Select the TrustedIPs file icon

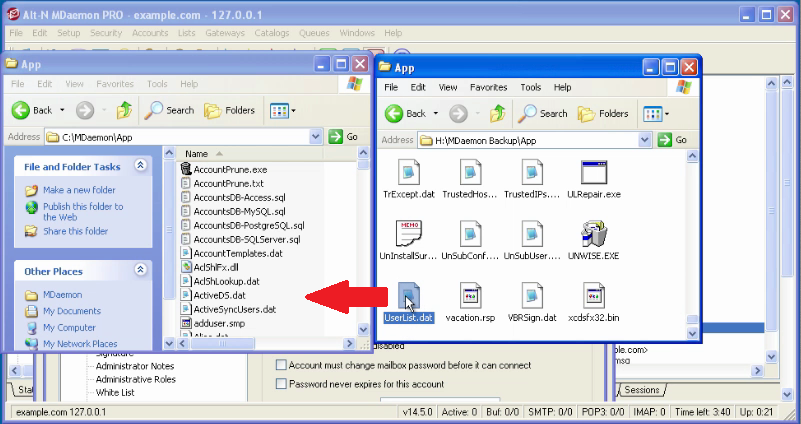click(x=532, y=173)
